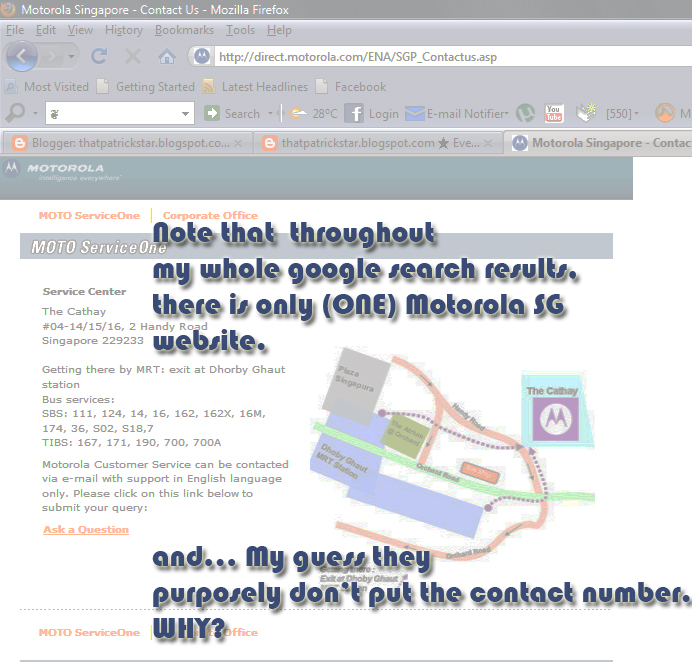This screenshot has height=662, width=692.
Task: Open the Facebook bookmark
Action: 351,87
